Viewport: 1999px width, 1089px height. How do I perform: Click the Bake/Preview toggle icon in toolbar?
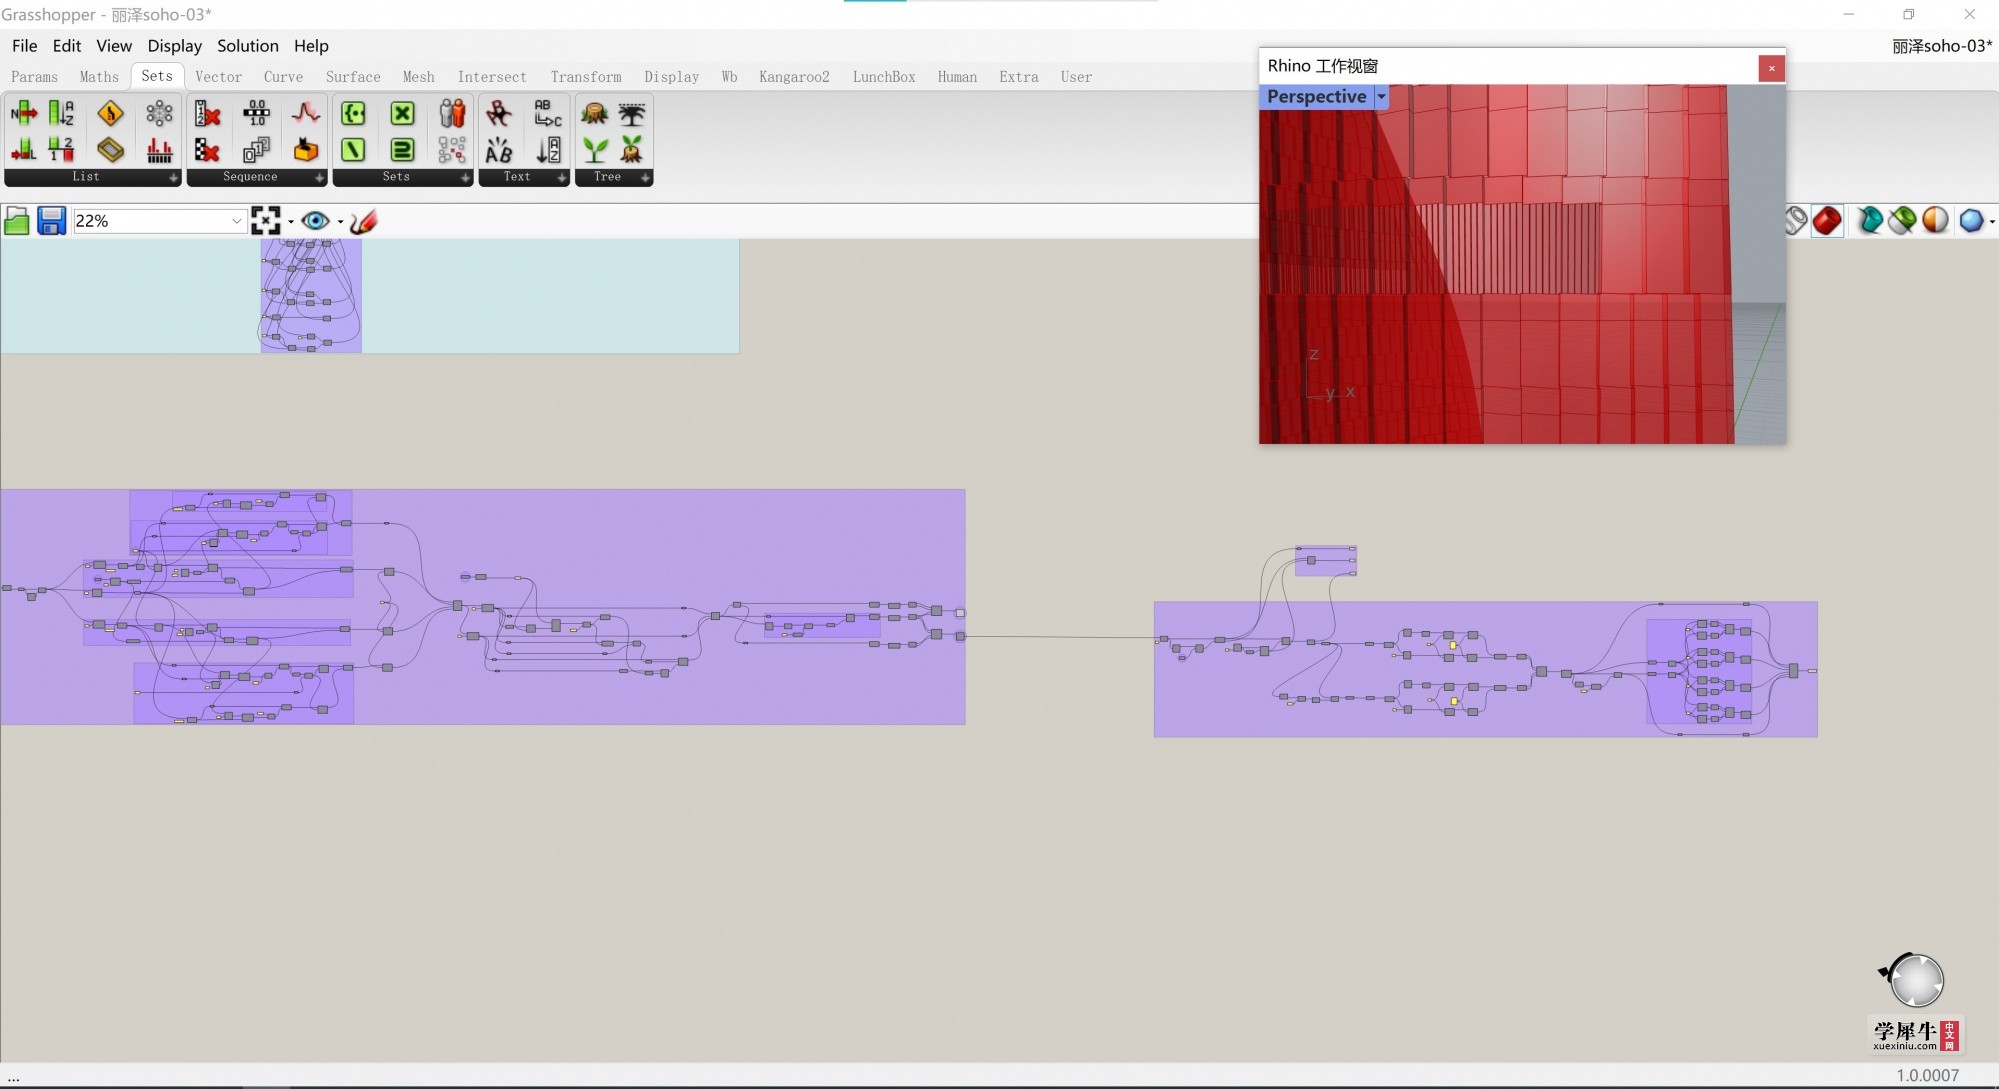[x=315, y=220]
